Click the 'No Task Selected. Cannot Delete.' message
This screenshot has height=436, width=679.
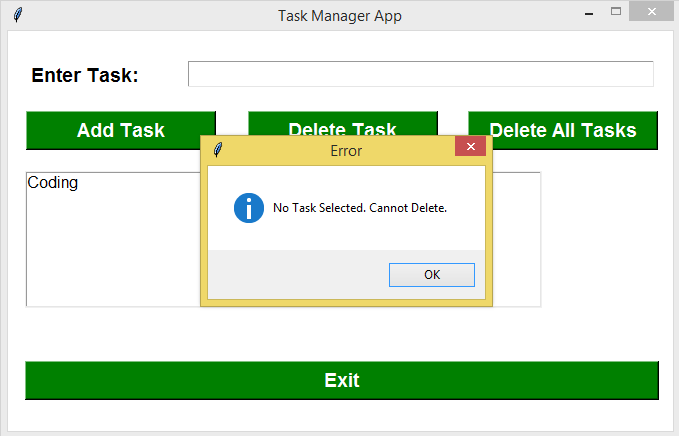click(x=360, y=208)
